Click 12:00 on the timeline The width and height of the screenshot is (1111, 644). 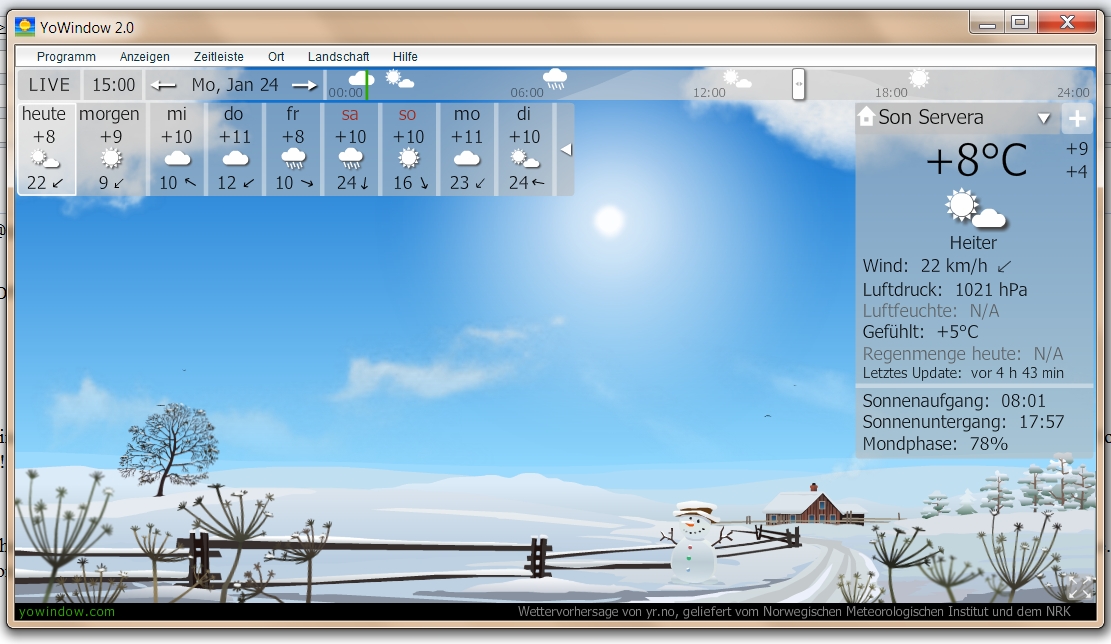coord(709,93)
